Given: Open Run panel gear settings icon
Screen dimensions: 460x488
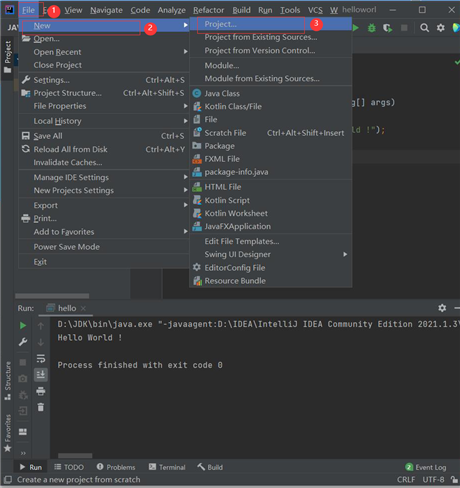Looking at the screenshot, I should 442,308.
